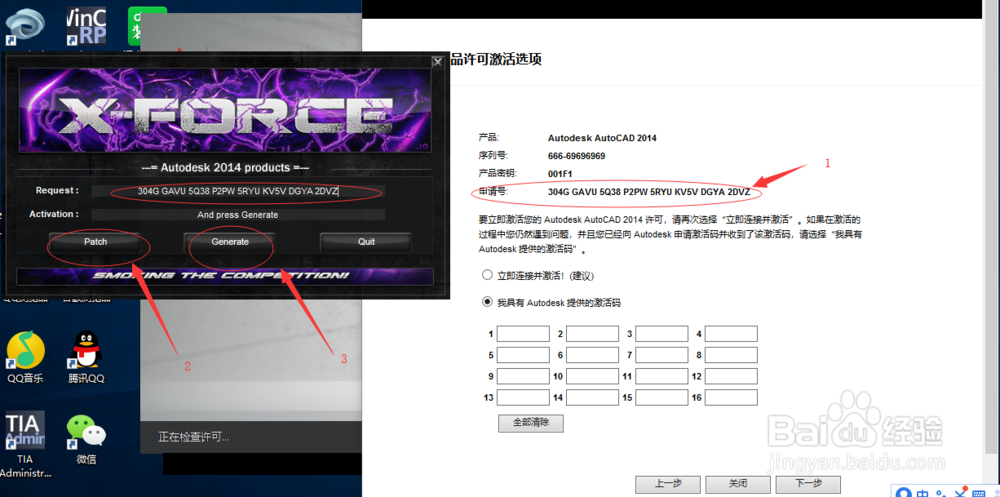This screenshot has height=497, width=1000.
Task: Click the Autodesk 2014 products title text
Action: point(224,168)
